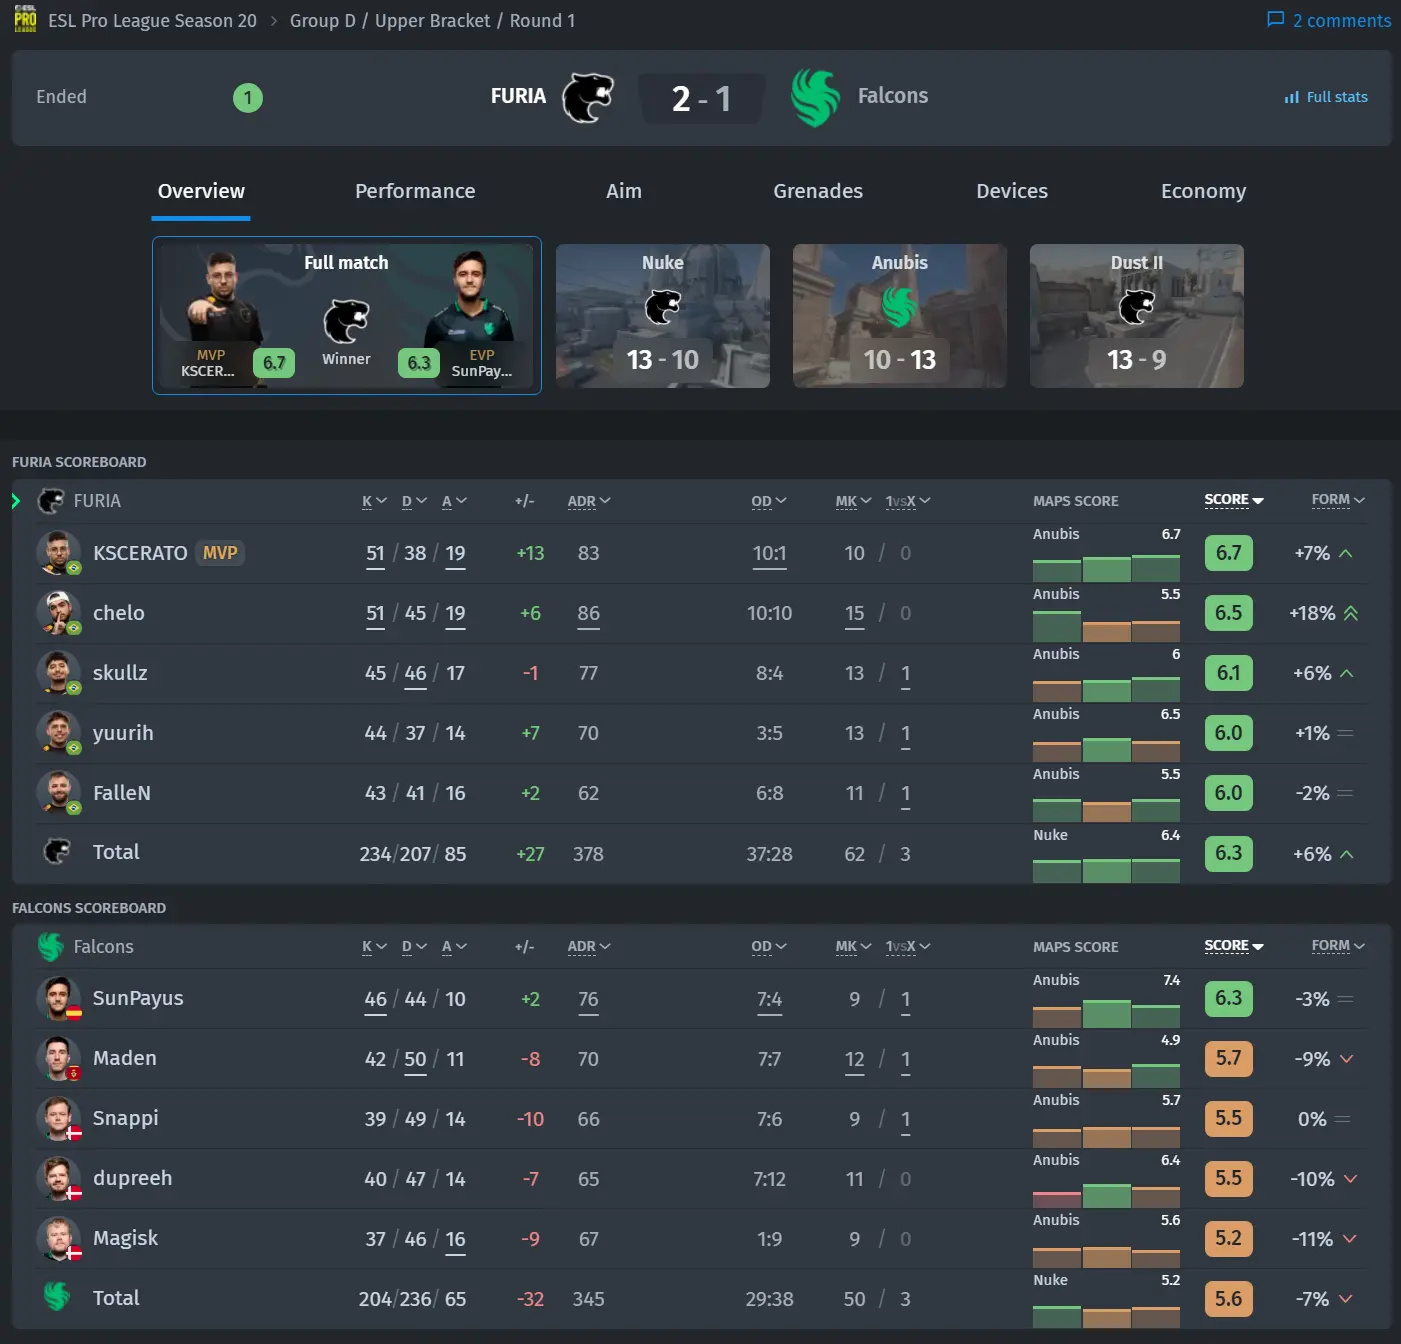Screen dimensions: 1401x1344
Task: Click skullz's player avatar
Action: 58,672
